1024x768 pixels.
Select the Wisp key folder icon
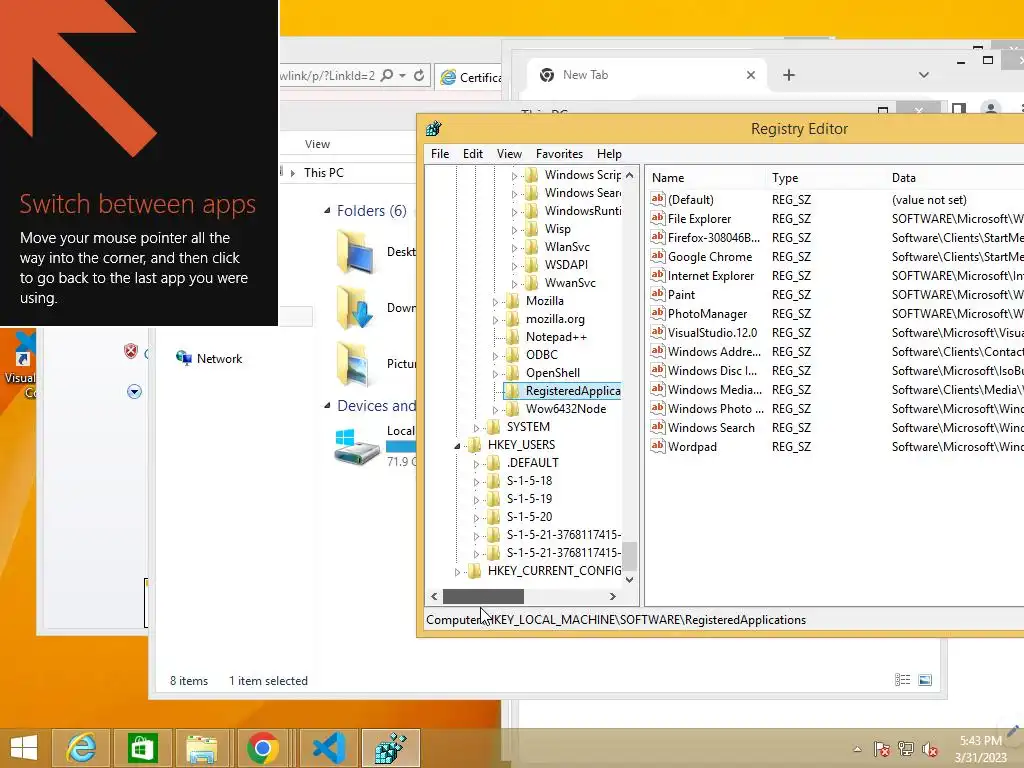pos(532,229)
